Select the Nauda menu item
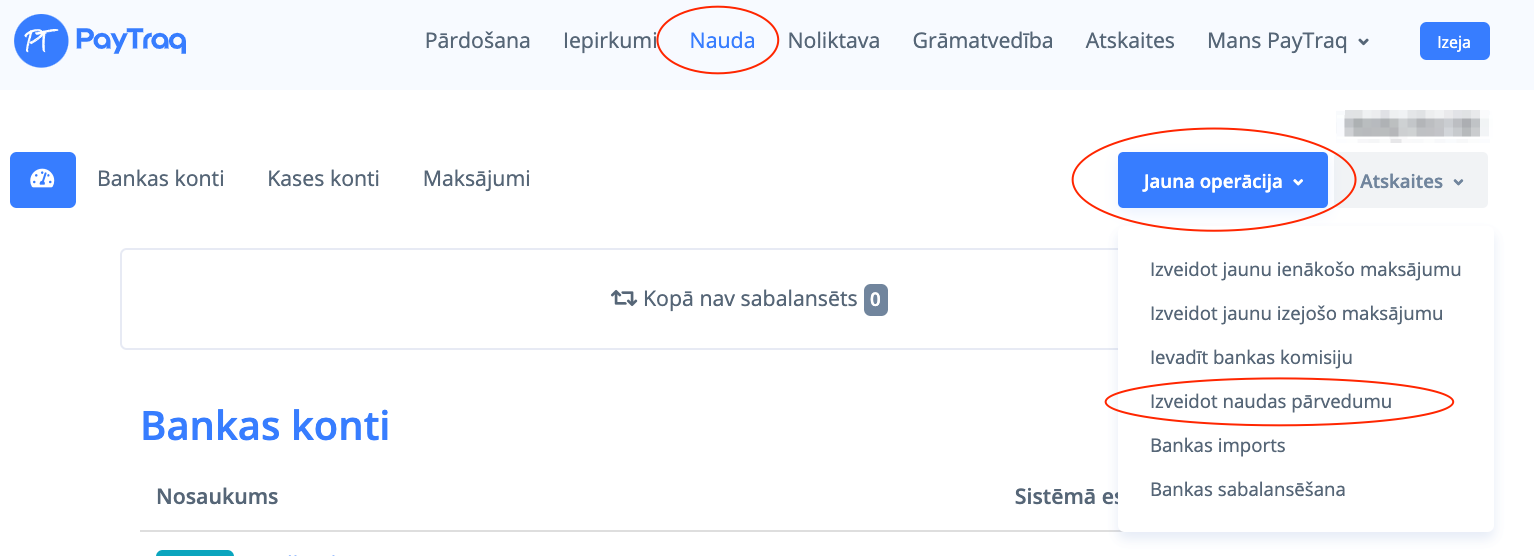Image resolution: width=1534 pixels, height=556 pixels. (x=722, y=41)
